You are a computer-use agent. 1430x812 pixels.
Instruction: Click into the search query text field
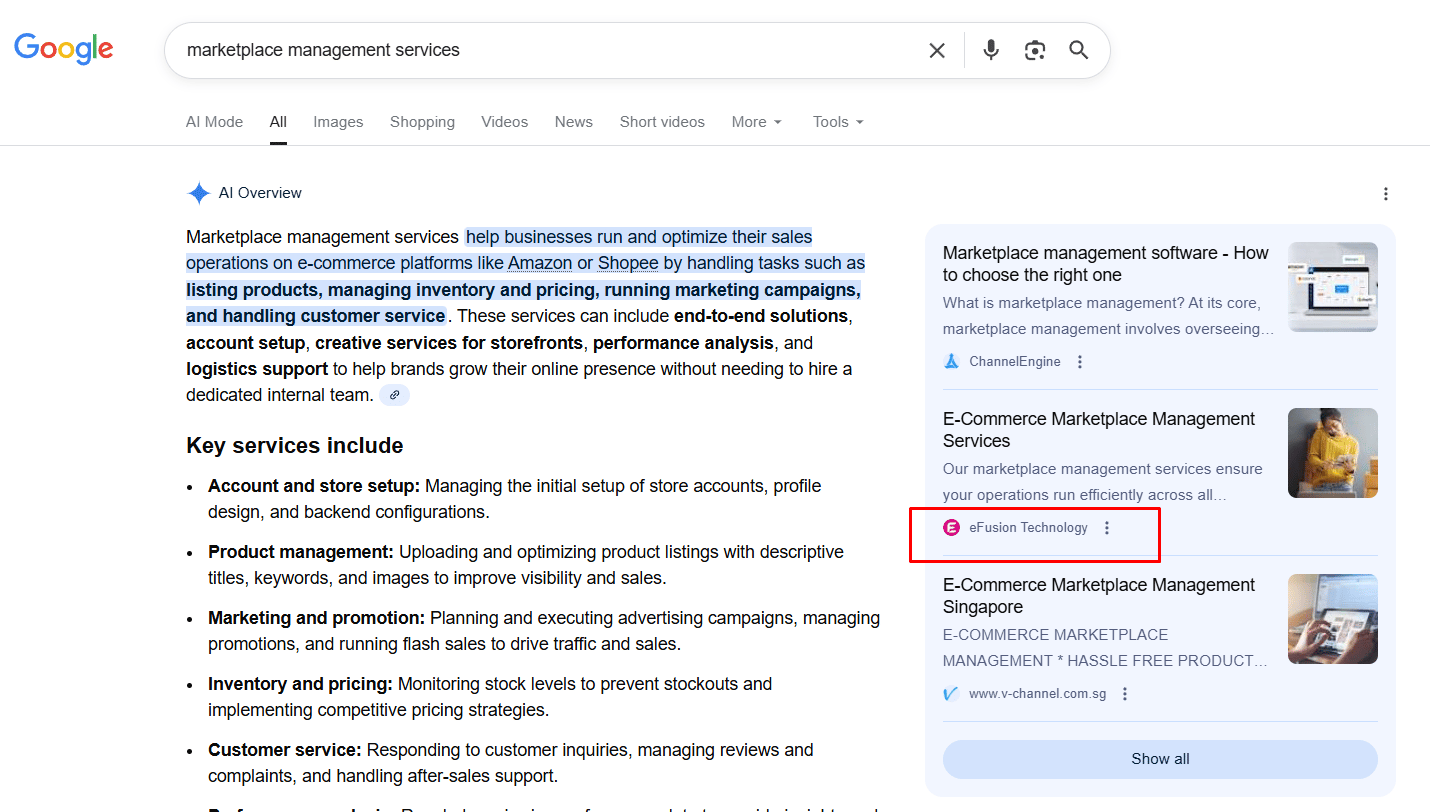pyautogui.click(x=540, y=50)
